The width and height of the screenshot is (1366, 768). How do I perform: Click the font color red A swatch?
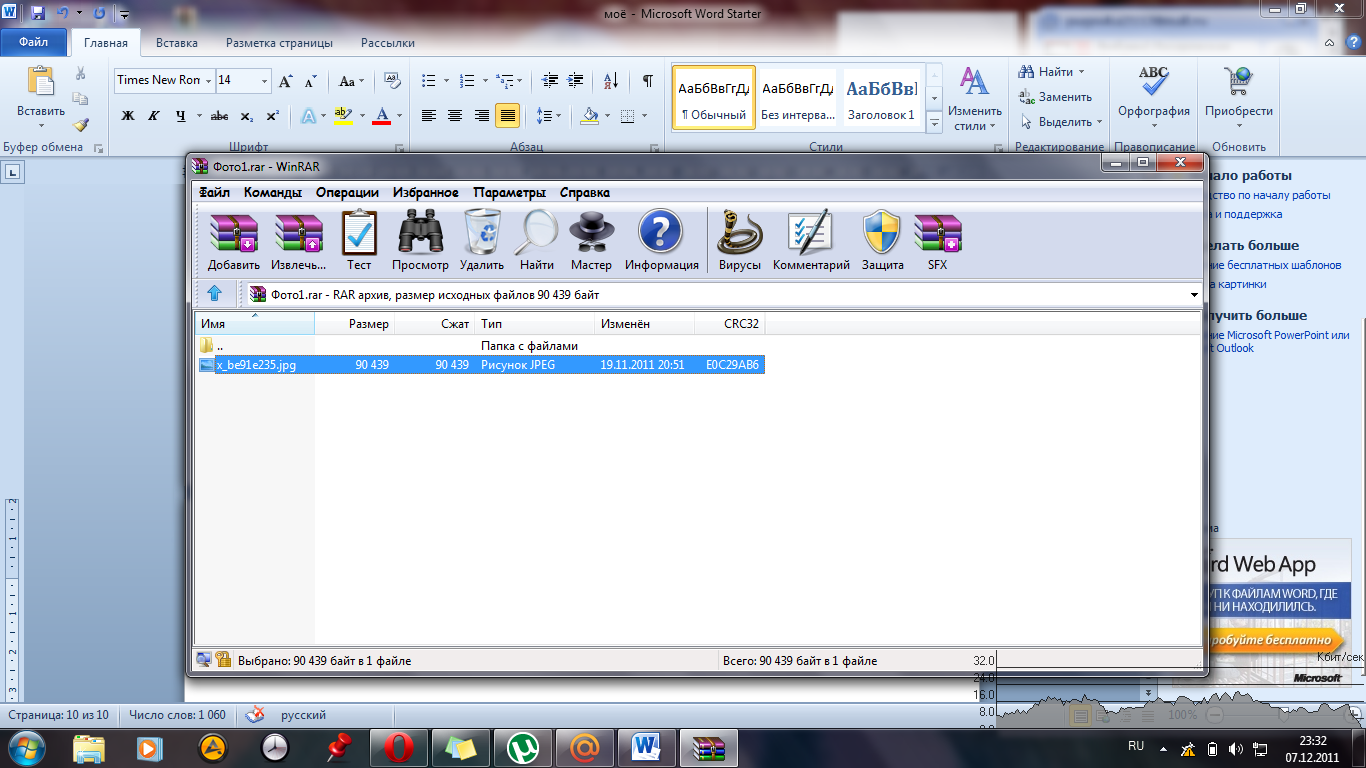tap(381, 116)
